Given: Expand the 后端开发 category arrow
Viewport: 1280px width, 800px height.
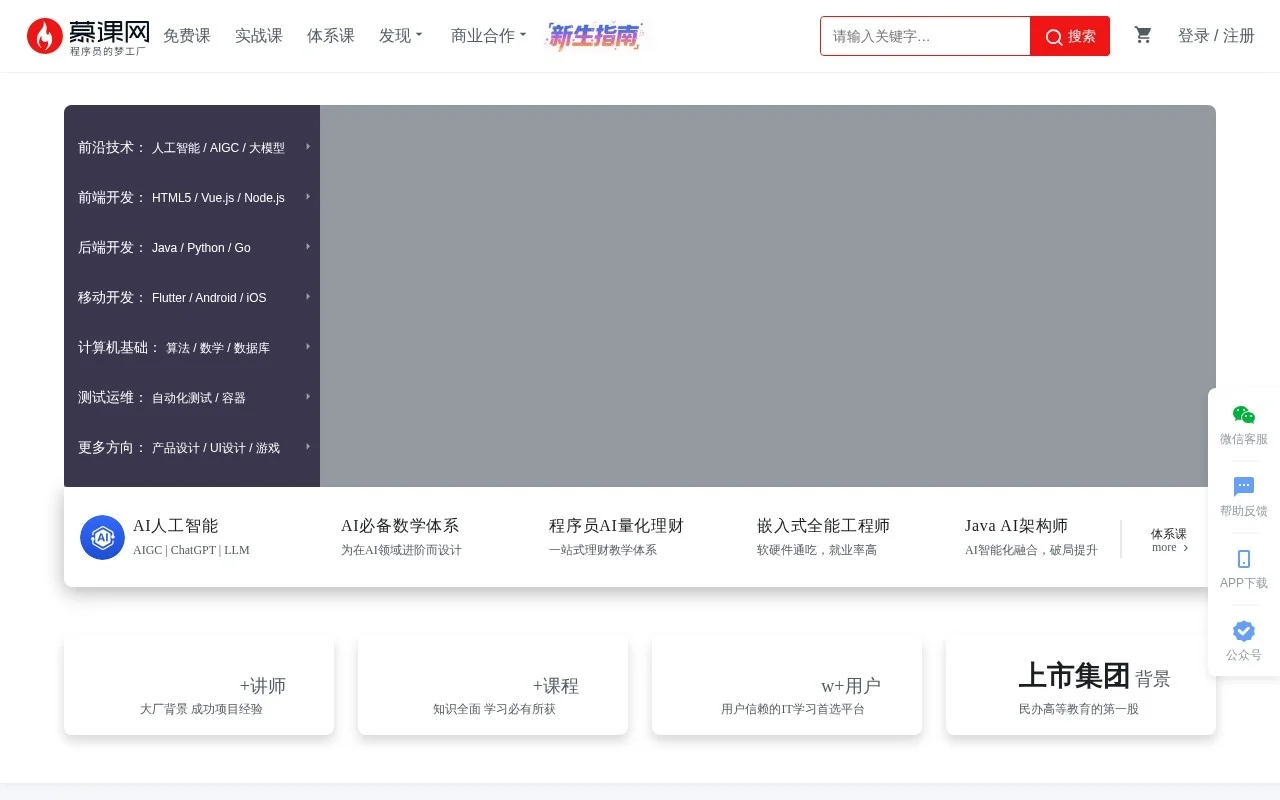Looking at the screenshot, I should (308, 247).
